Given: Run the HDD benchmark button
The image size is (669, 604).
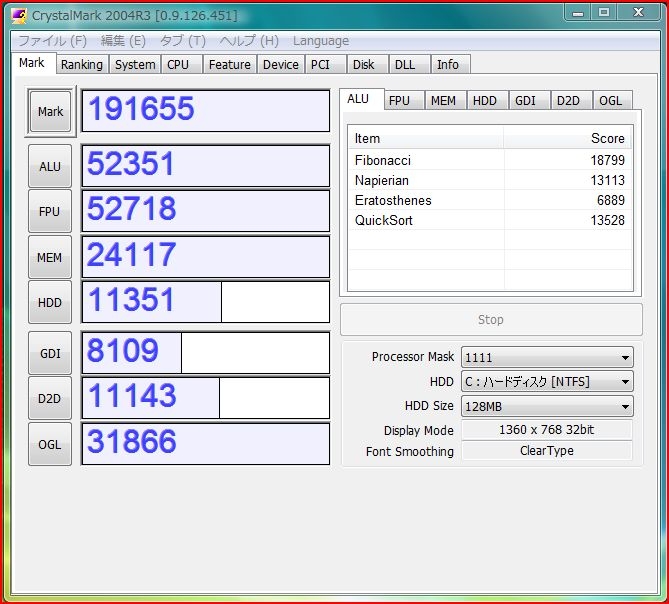Looking at the screenshot, I should pos(50,302).
